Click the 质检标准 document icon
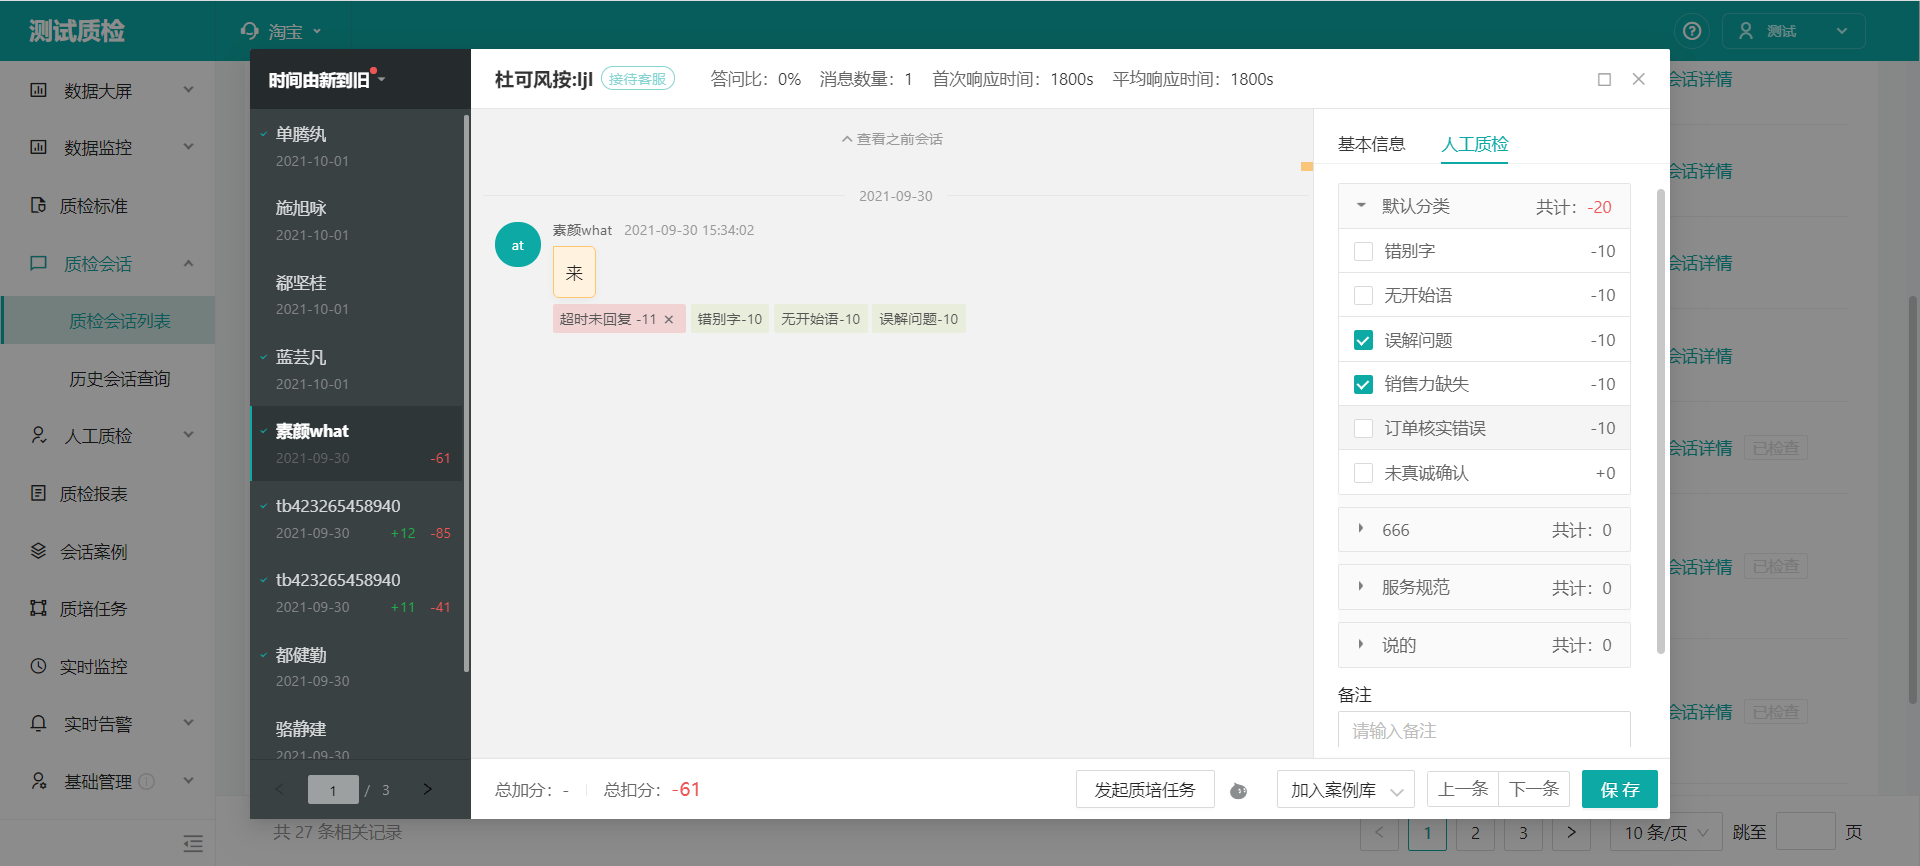The height and width of the screenshot is (866, 1920). [x=38, y=205]
